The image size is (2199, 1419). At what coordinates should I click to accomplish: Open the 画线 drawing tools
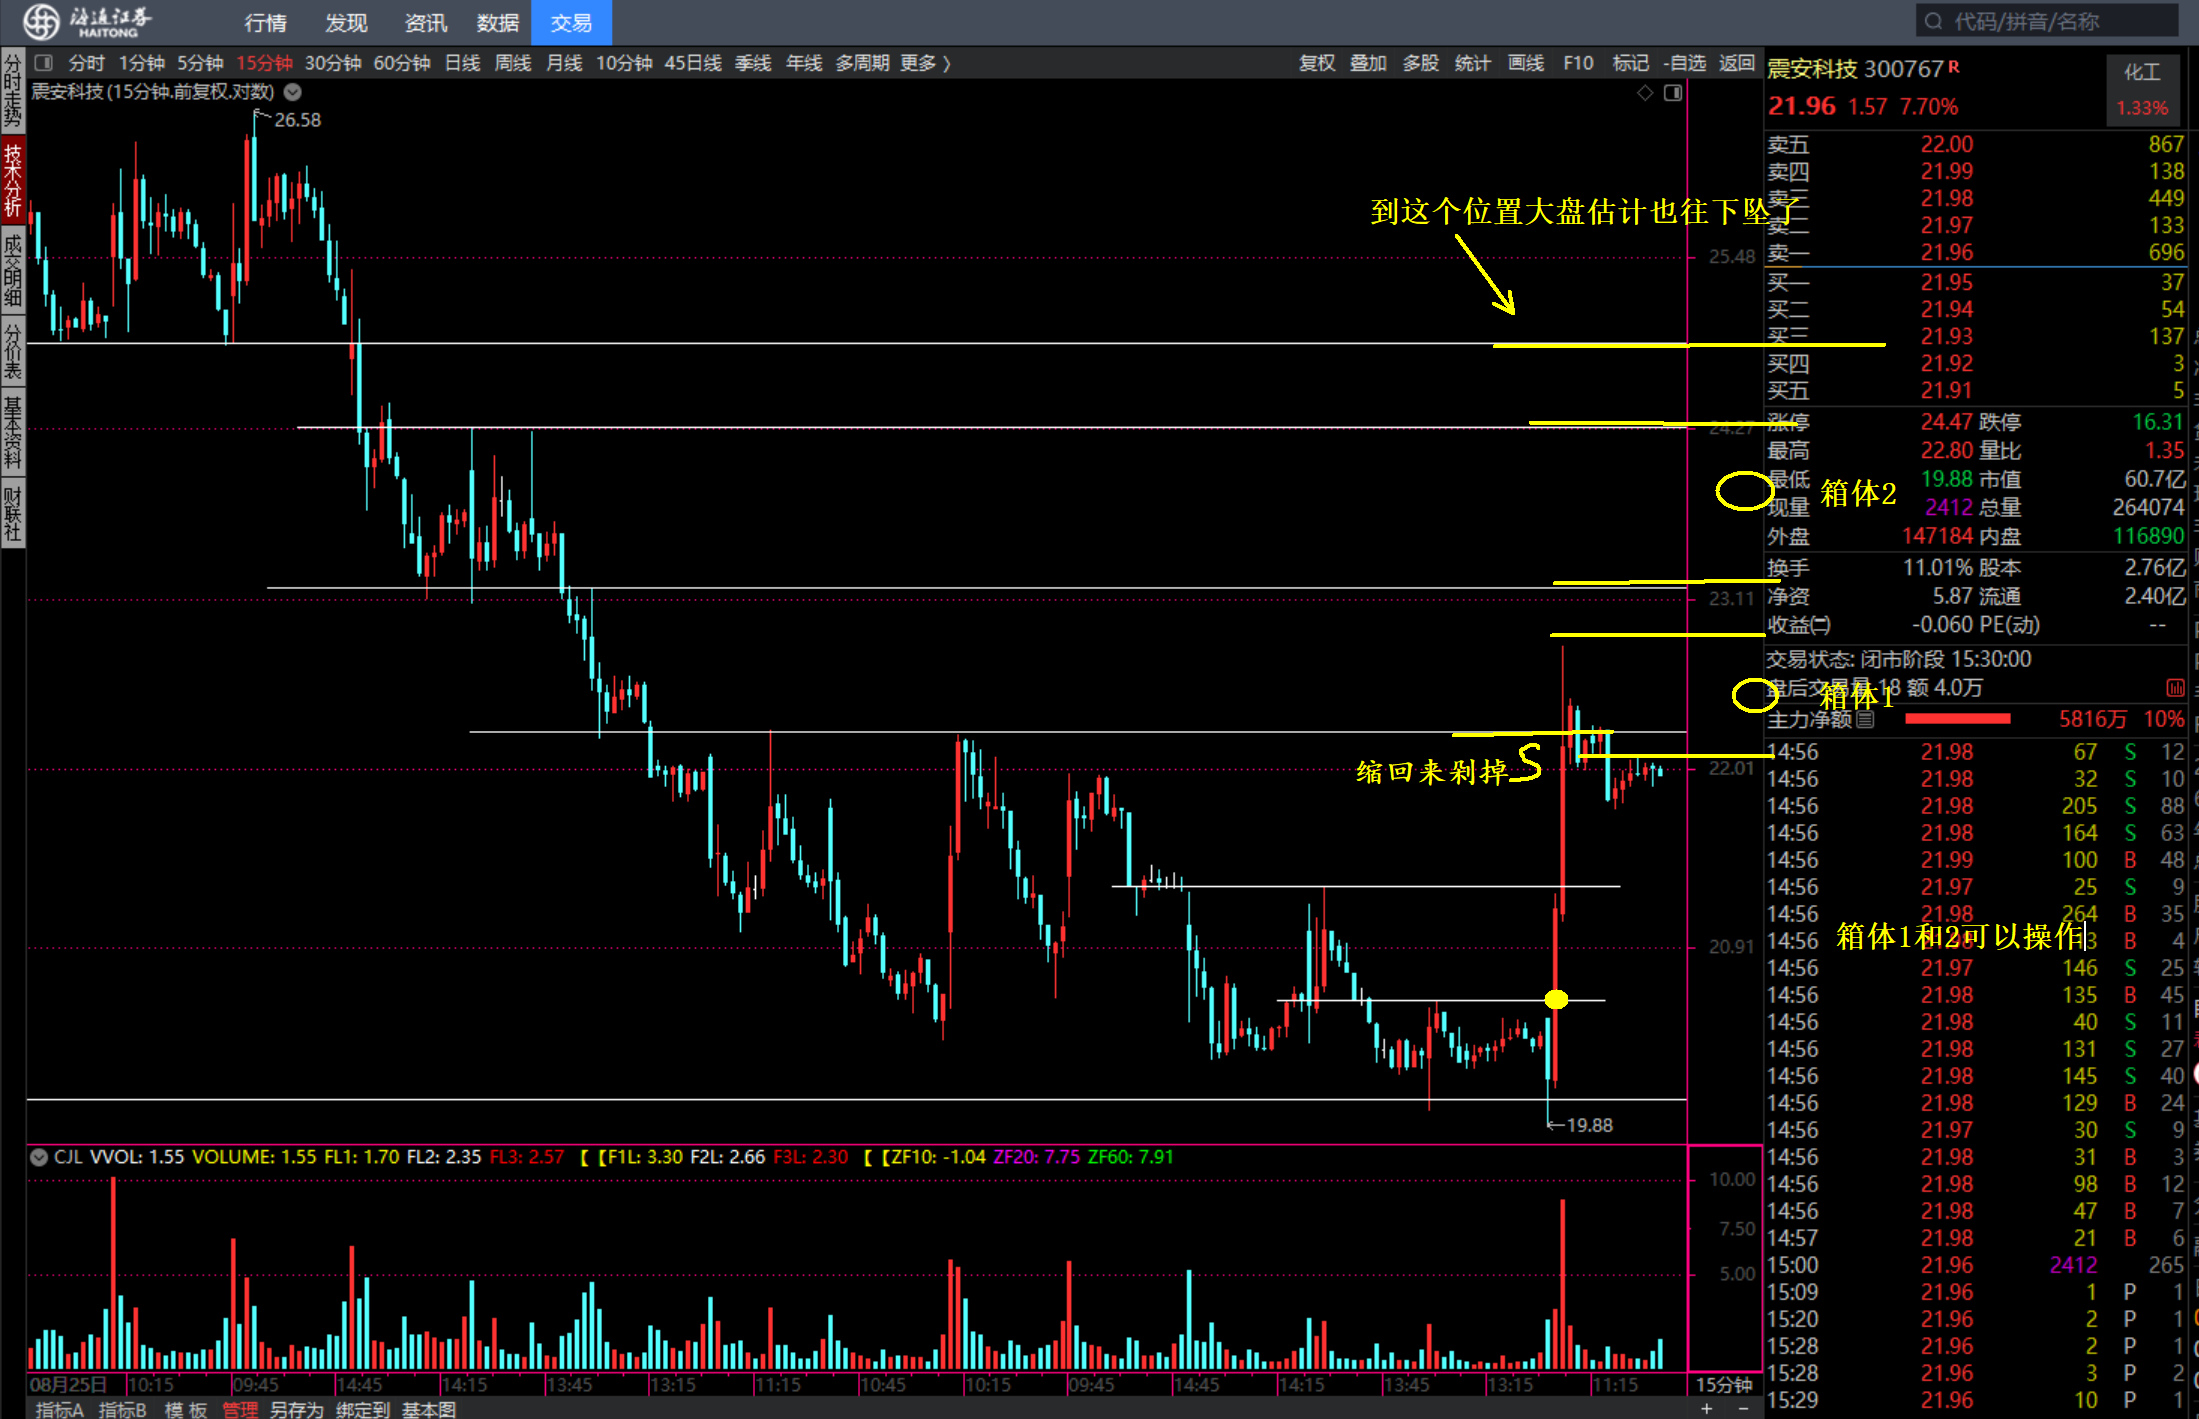[x=1525, y=63]
